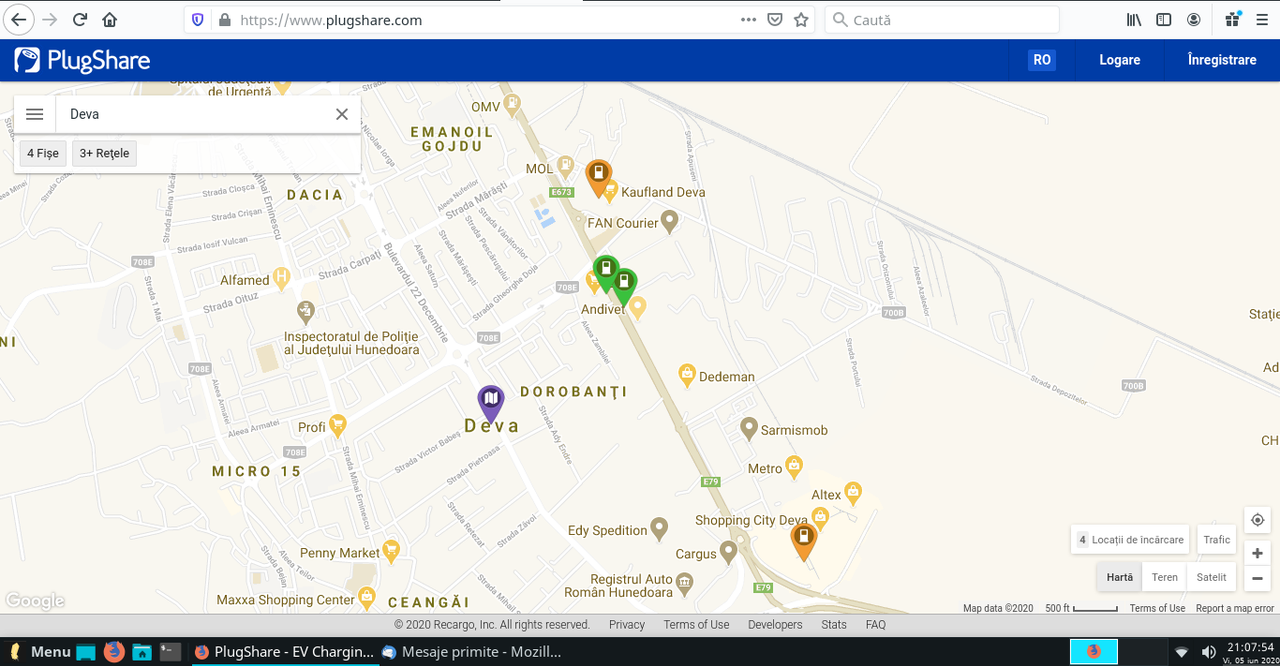The height and width of the screenshot is (666, 1280).
Task: Click the Alfamed hospital marker
Action: (281, 277)
